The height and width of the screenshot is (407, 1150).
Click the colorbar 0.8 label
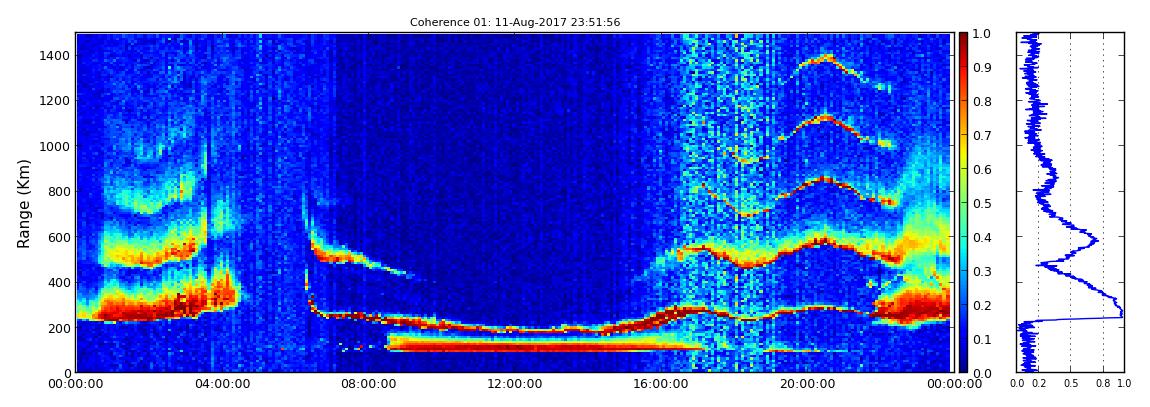click(982, 101)
